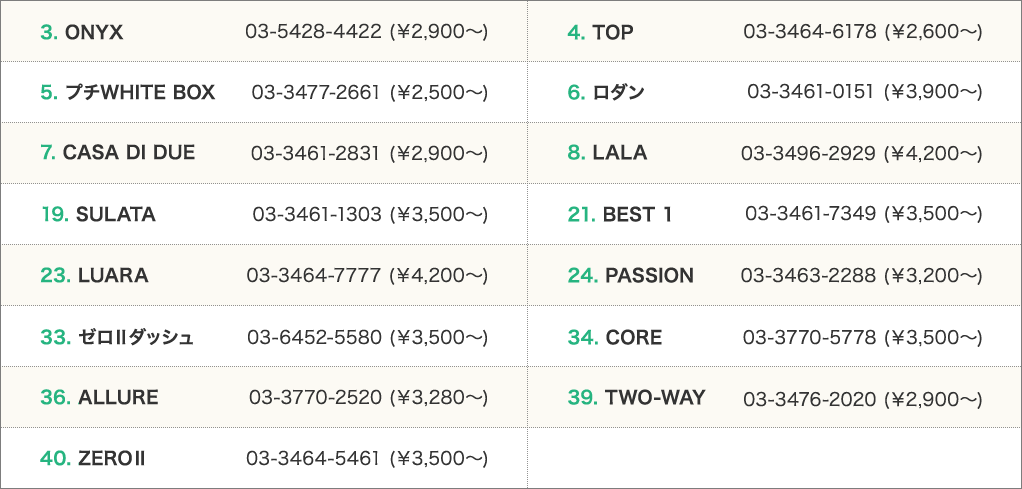Screen dimensions: 1022x489
Task: Open the PASSION entry
Action: click(649, 275)
